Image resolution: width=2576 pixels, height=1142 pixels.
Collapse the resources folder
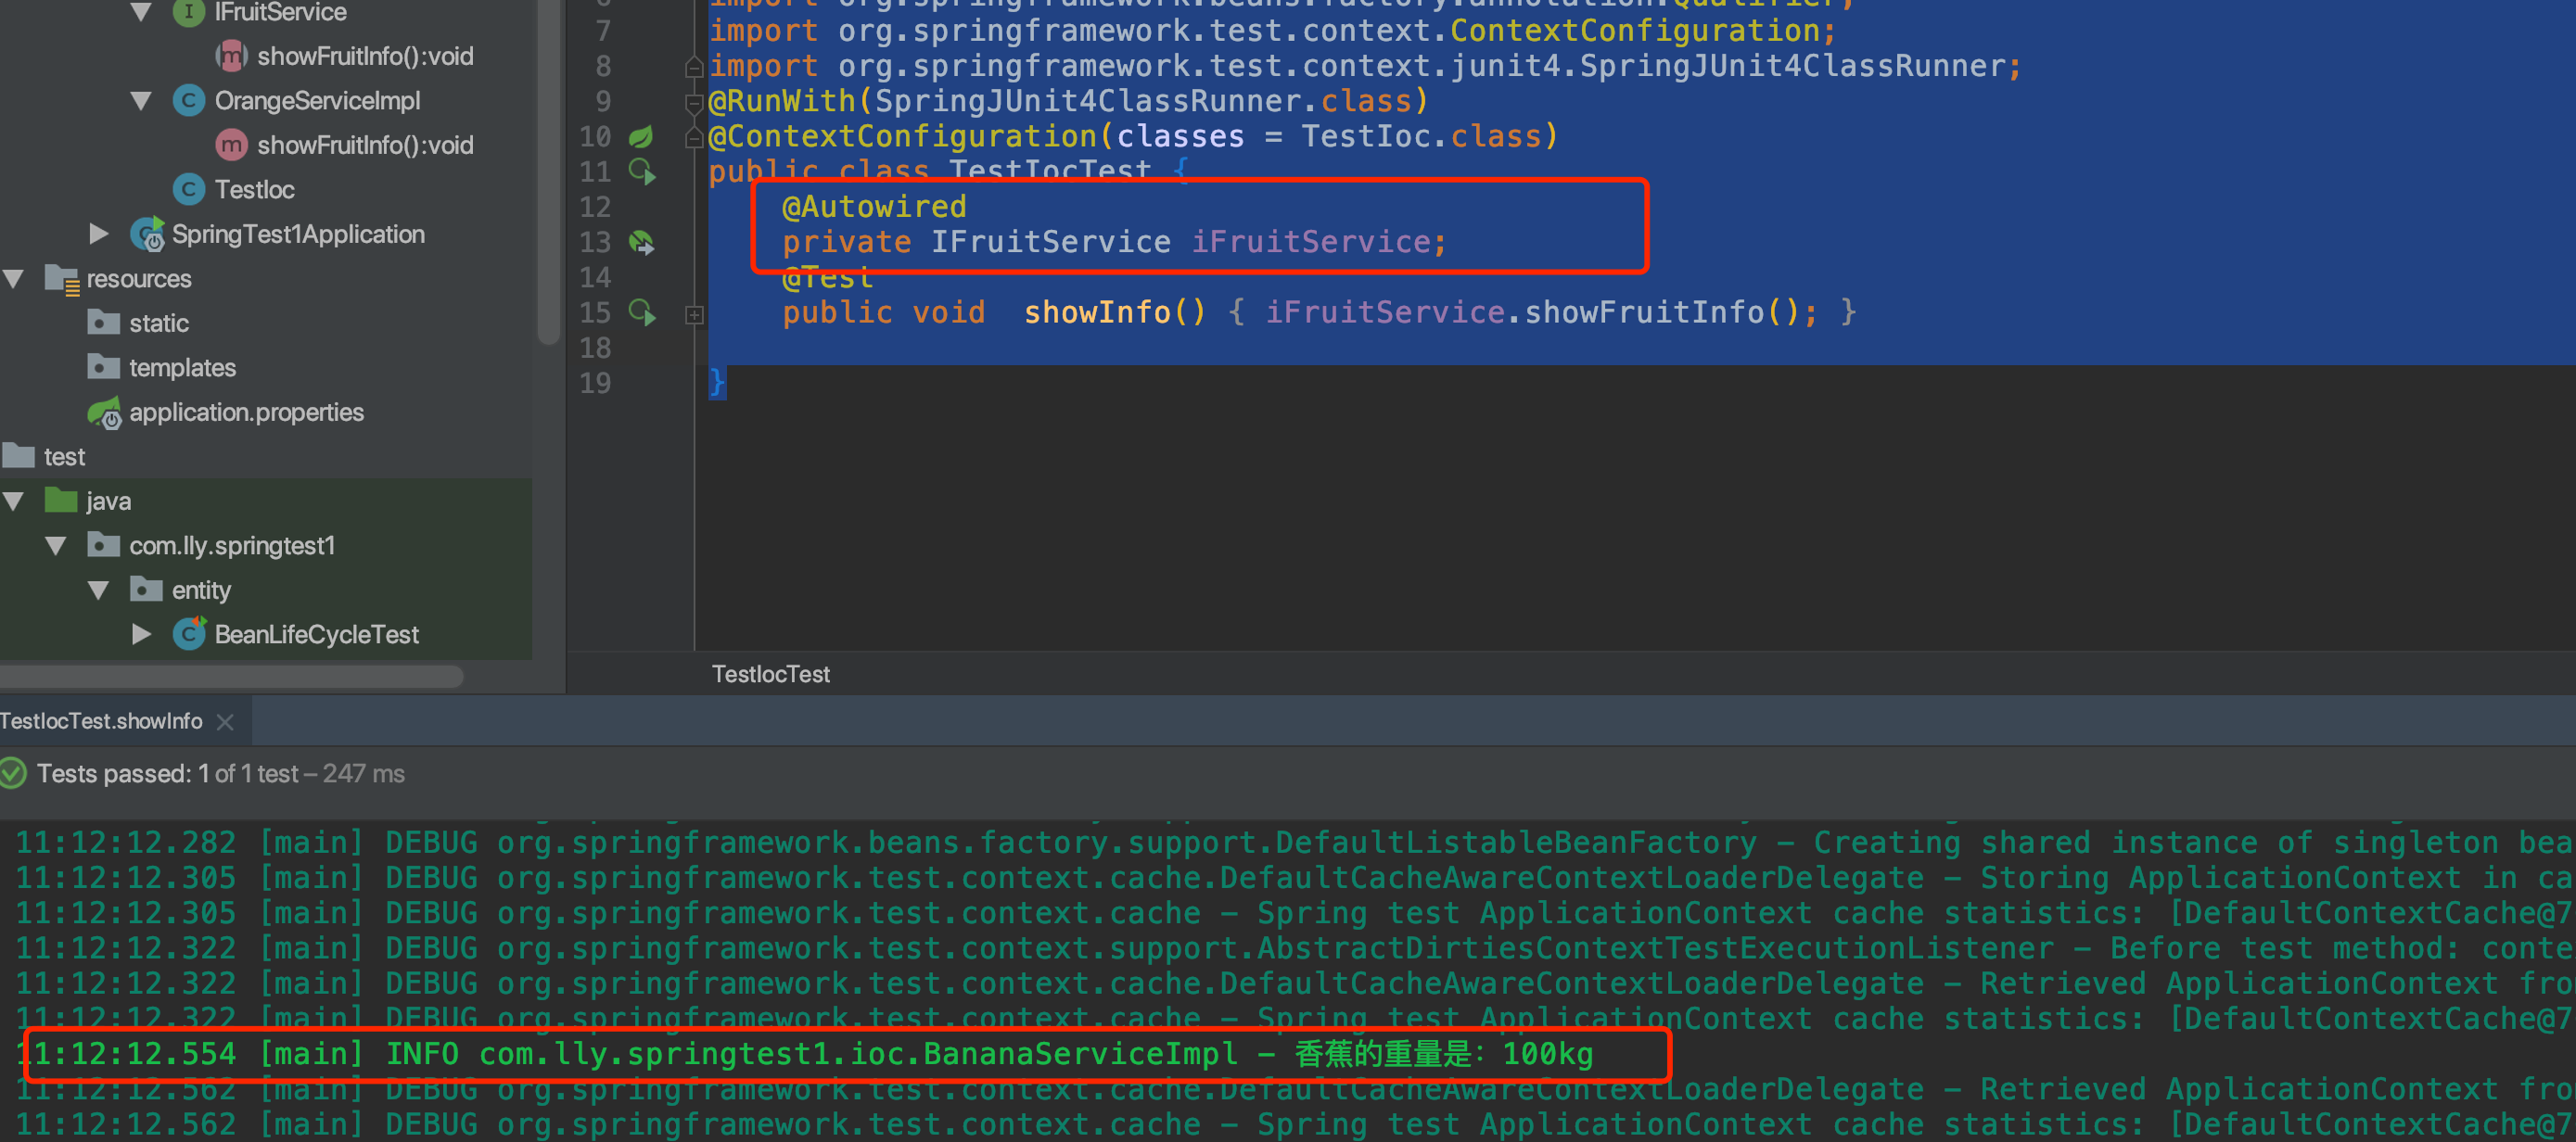point(14,279)
